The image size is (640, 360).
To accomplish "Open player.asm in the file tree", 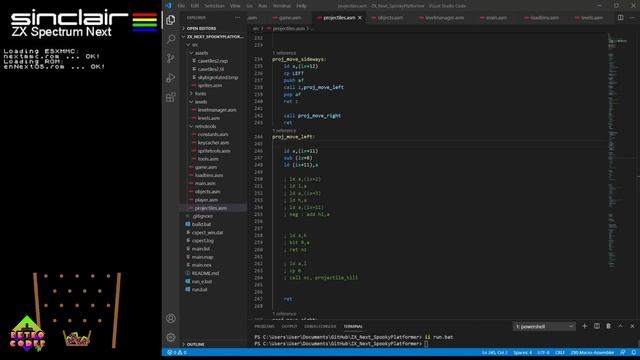I will (x=206, y=200).
